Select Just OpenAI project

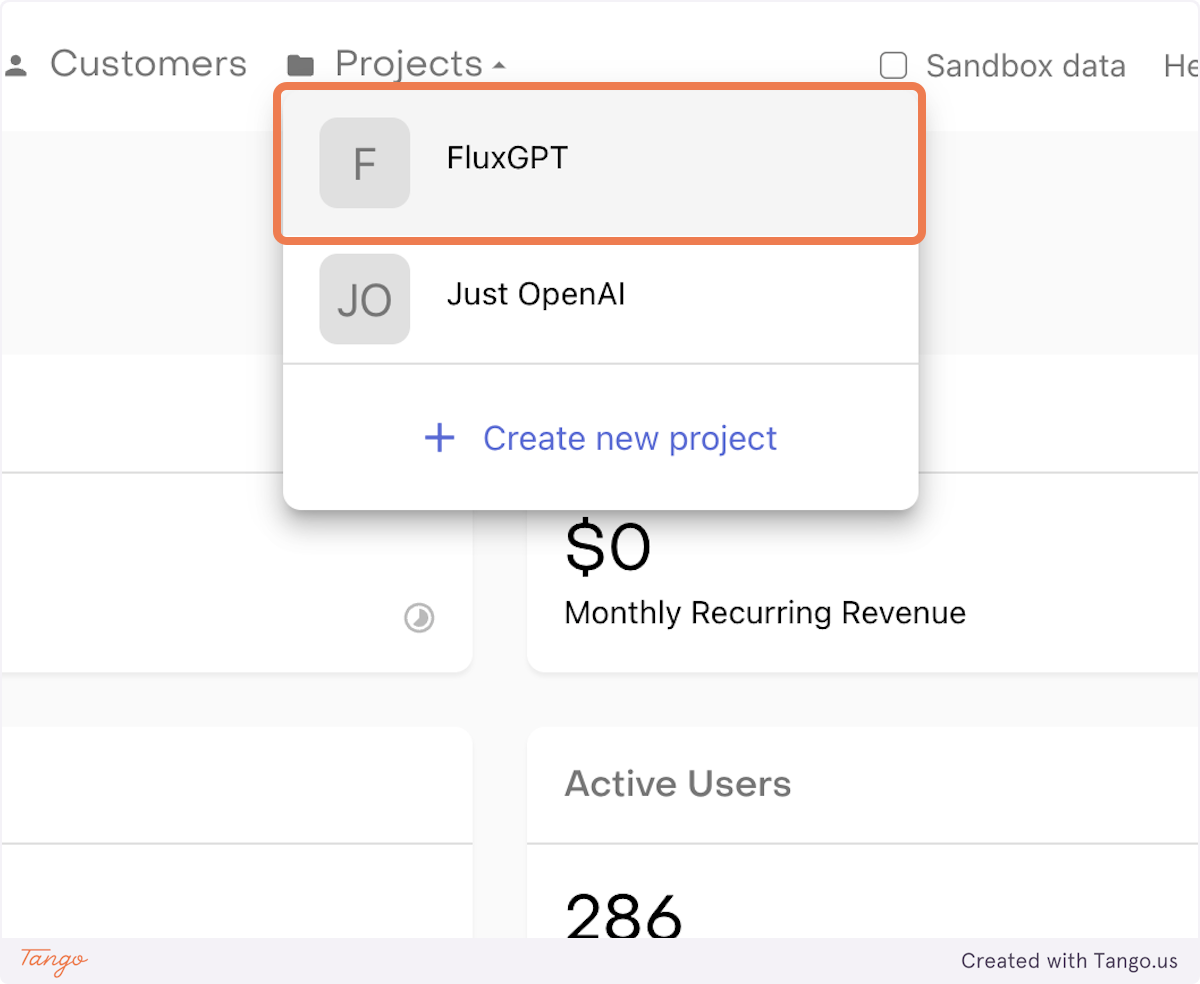click(x=600, y=299)
